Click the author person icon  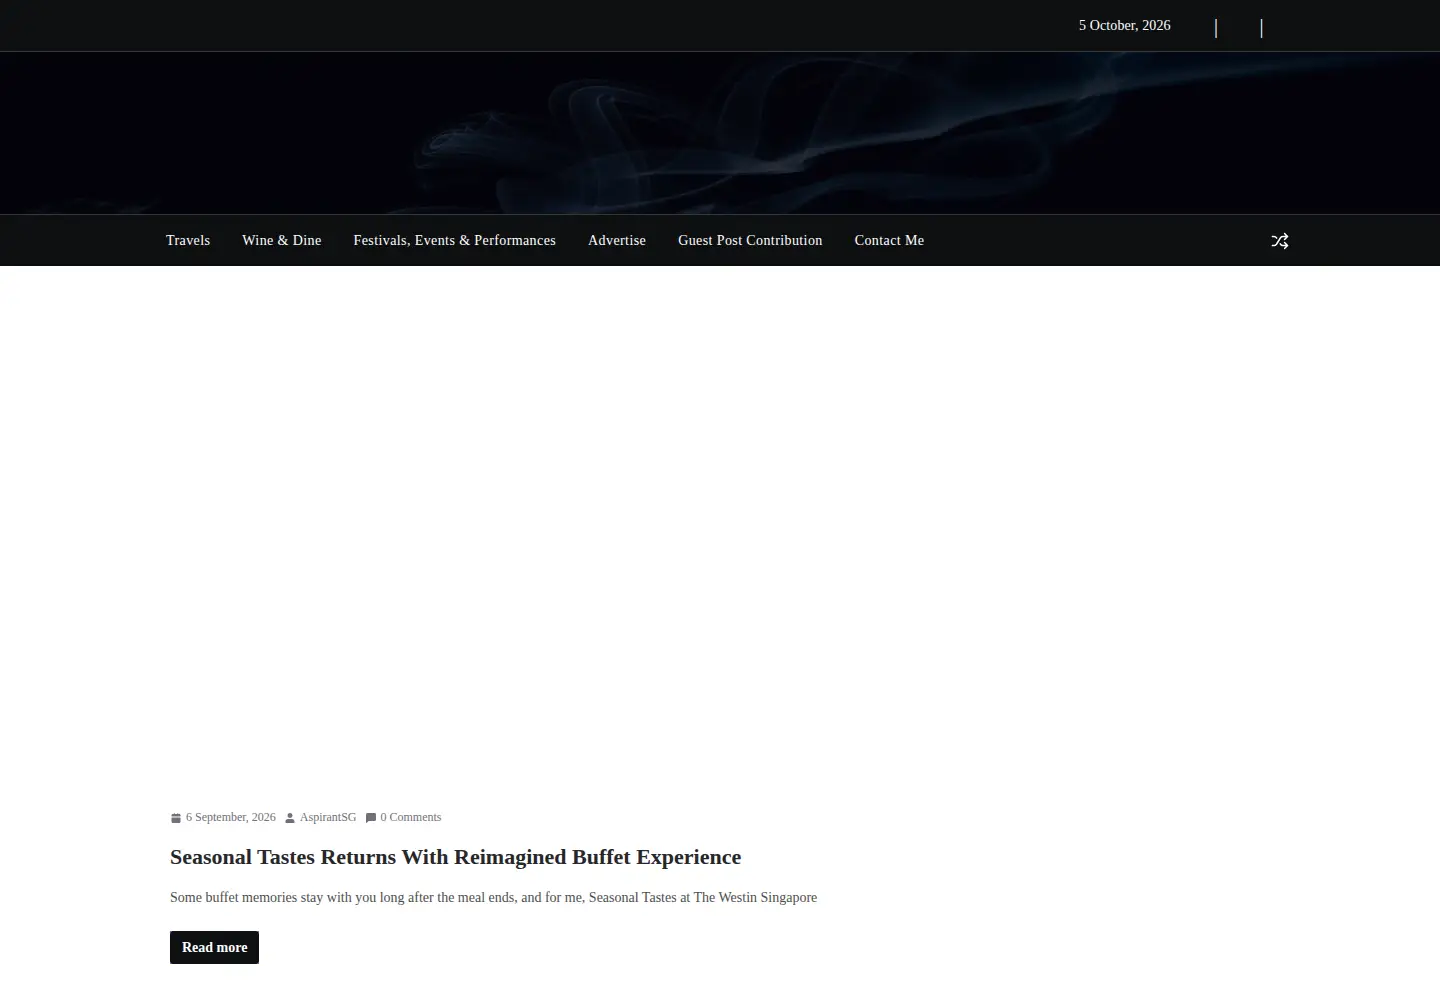pyautogui.click(x=290, y=818)
